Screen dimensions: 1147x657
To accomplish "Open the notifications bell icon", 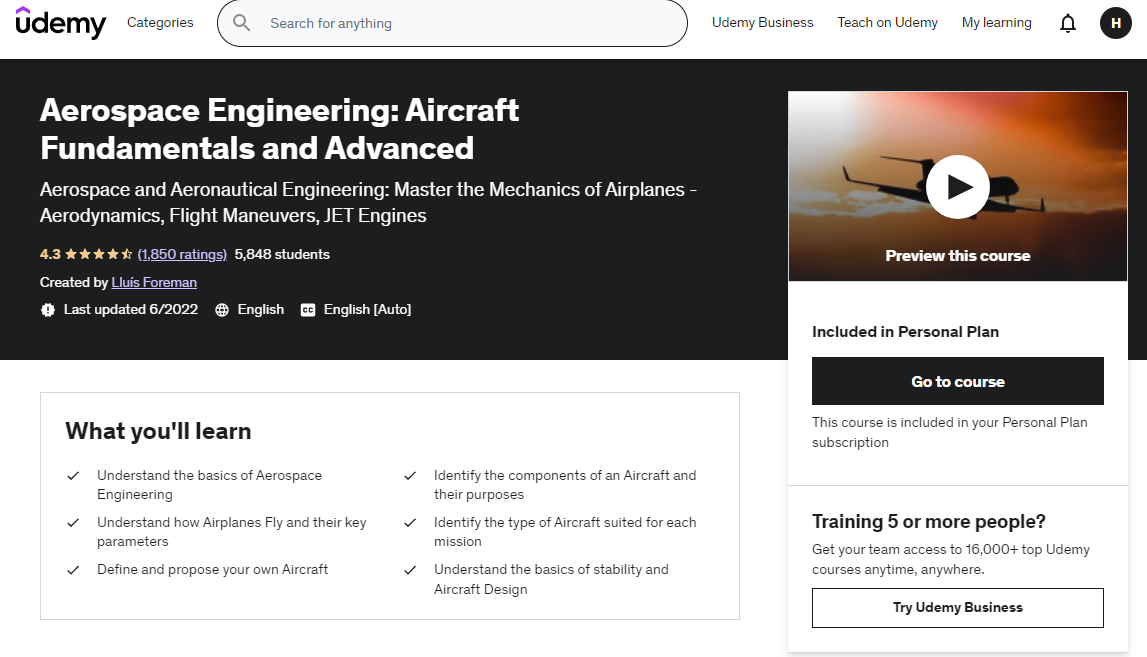I will (1068, 23).
